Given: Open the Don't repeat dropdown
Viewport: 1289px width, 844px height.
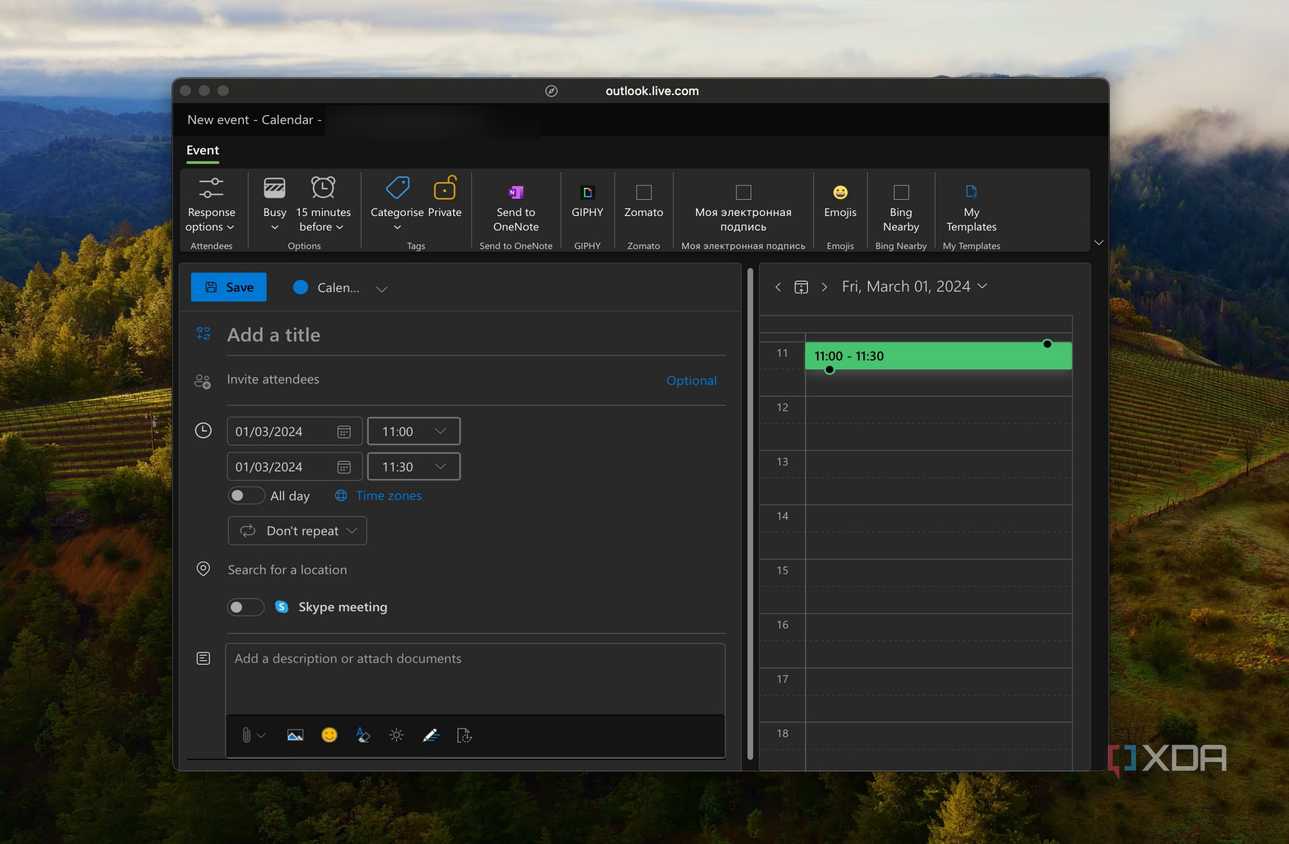Looking at the screenshot, I should click(297, 531).
